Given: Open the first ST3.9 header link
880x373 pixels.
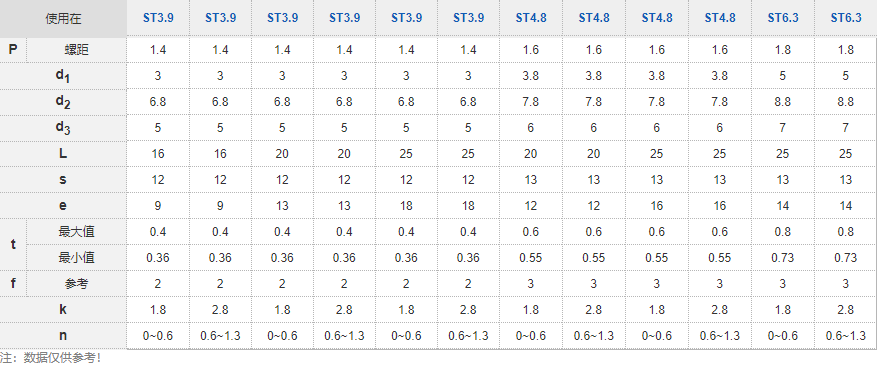Looking at the screenshot, I should click(158, 18).
